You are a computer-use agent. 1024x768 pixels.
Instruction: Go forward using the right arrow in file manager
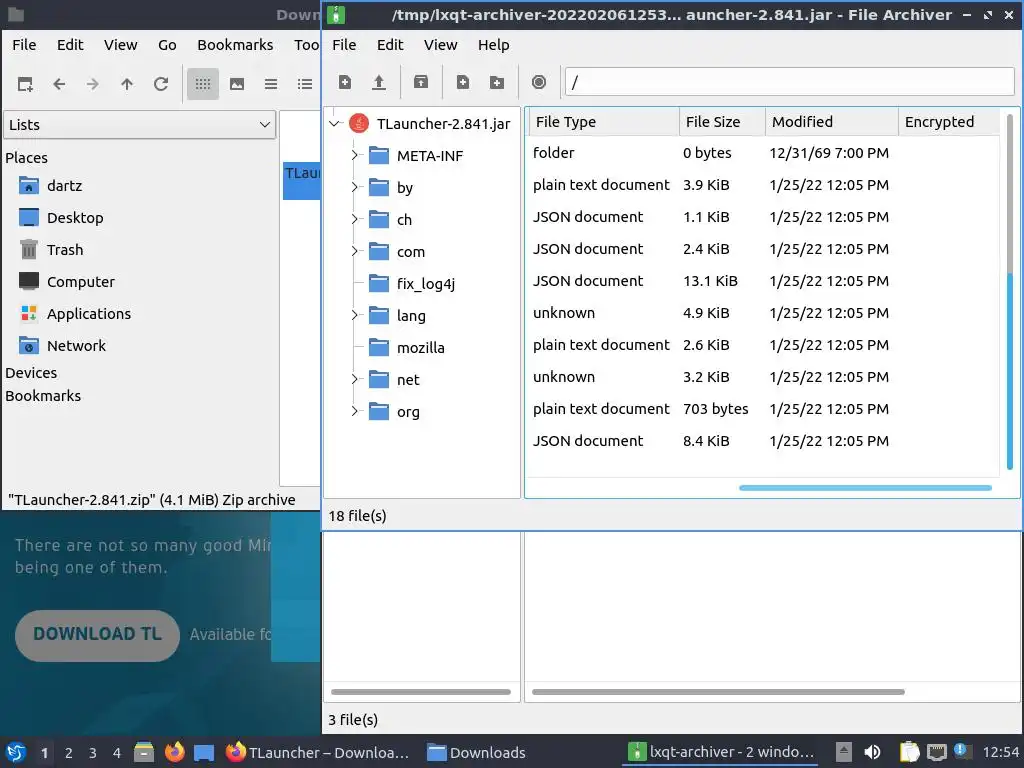click(x=93, y=84)
